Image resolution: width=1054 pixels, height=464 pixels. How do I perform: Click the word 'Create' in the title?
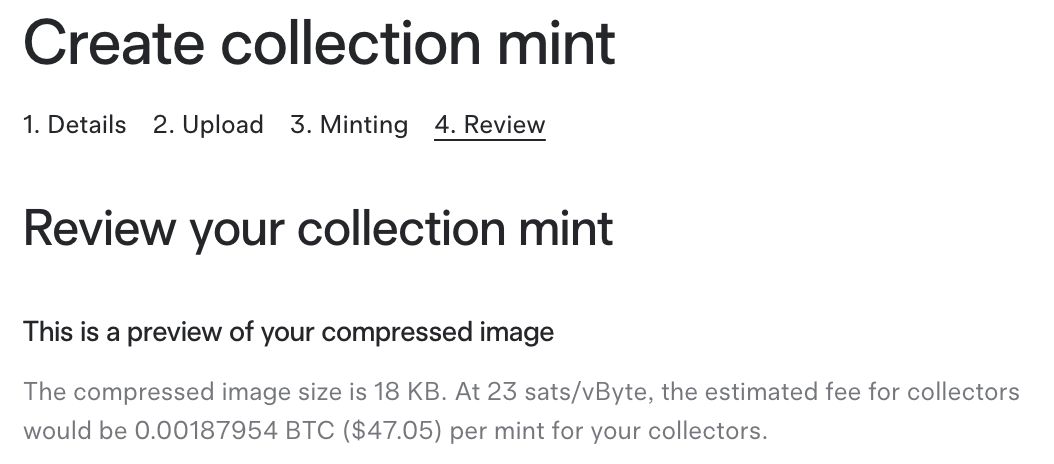point(114,43)
